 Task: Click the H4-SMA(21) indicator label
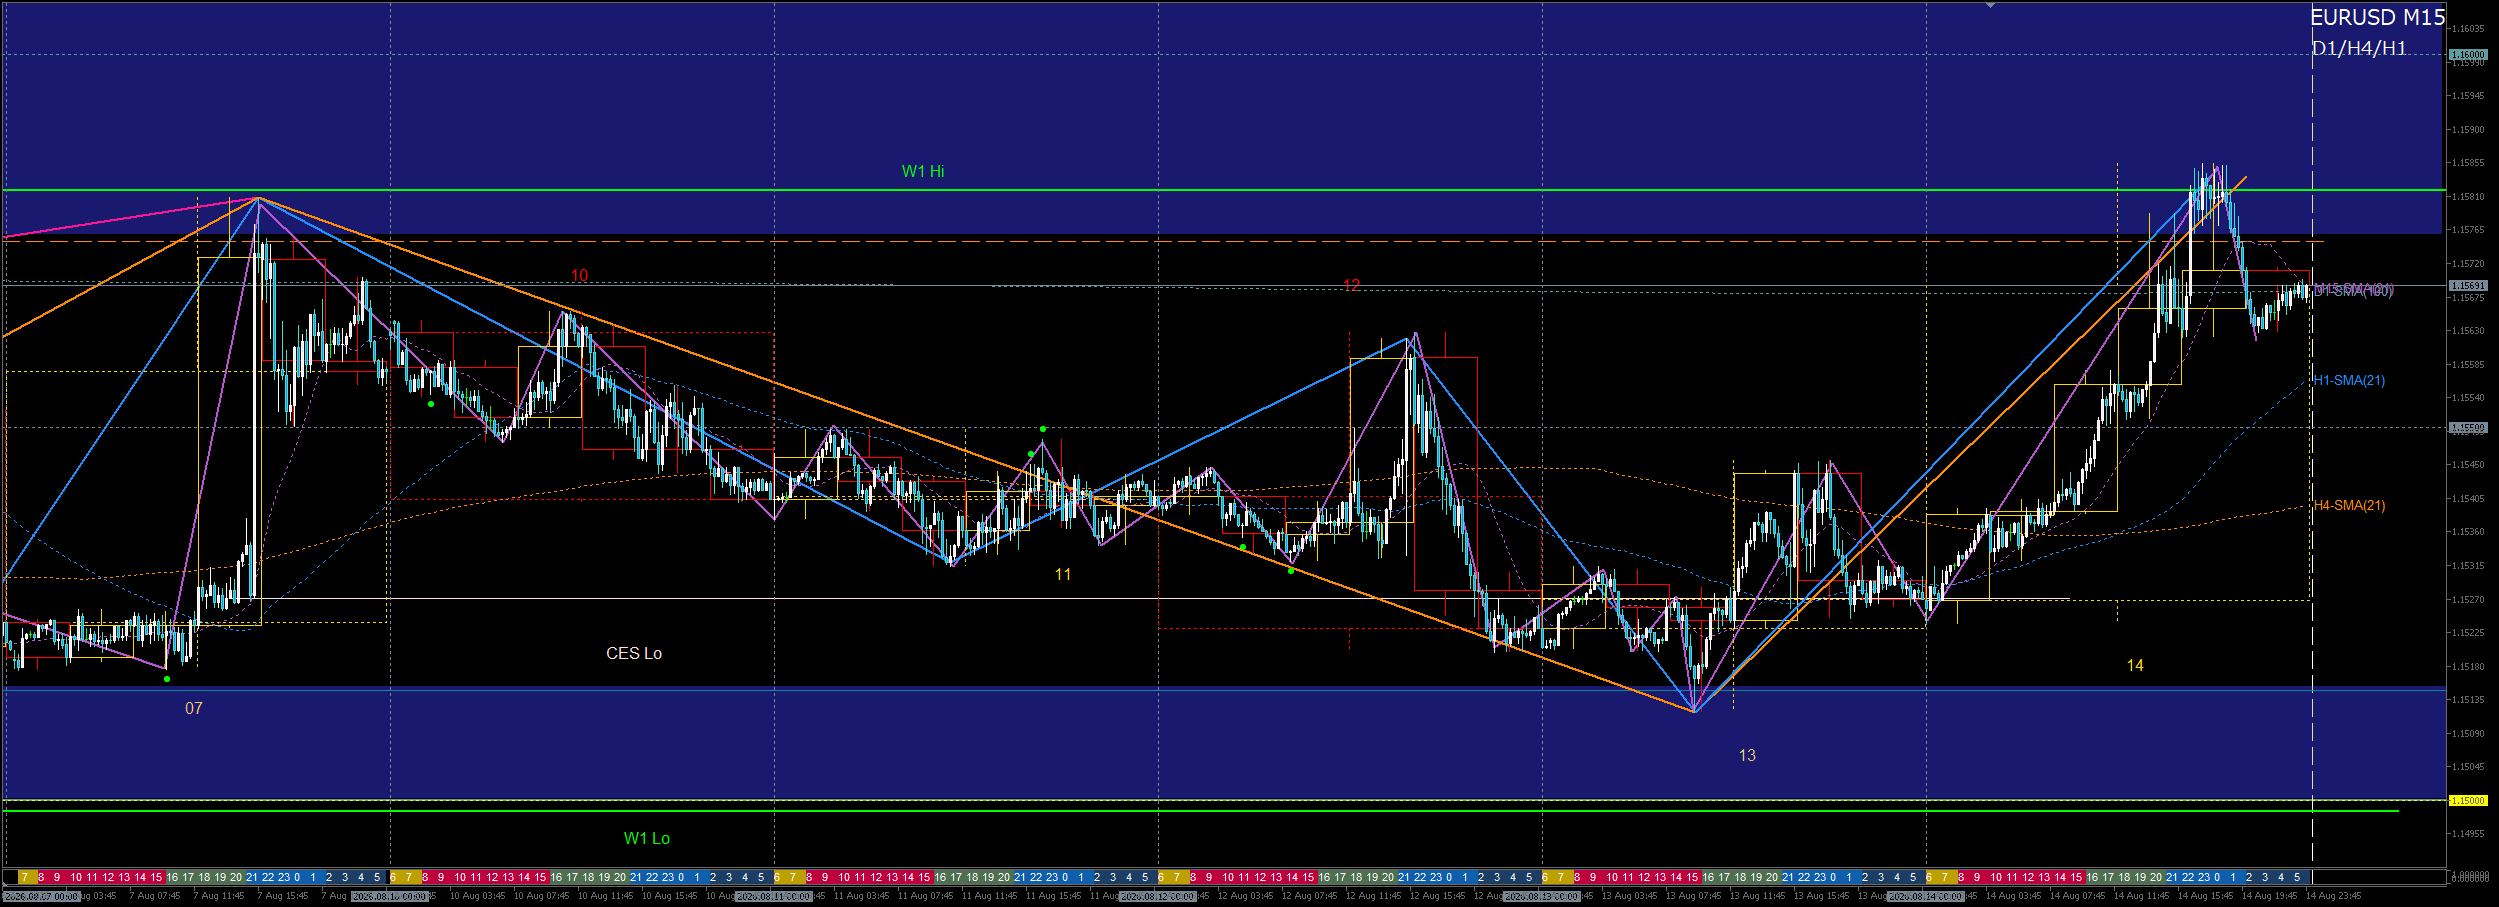pyautogui.click(x=2349, y=505)
